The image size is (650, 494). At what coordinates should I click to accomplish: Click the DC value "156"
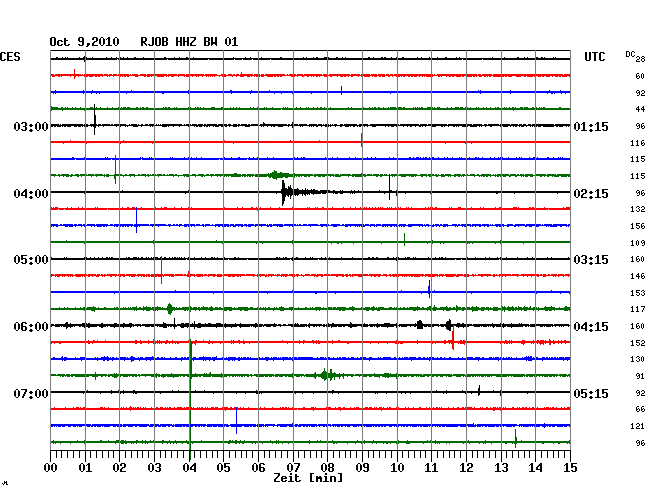[638, 226]
